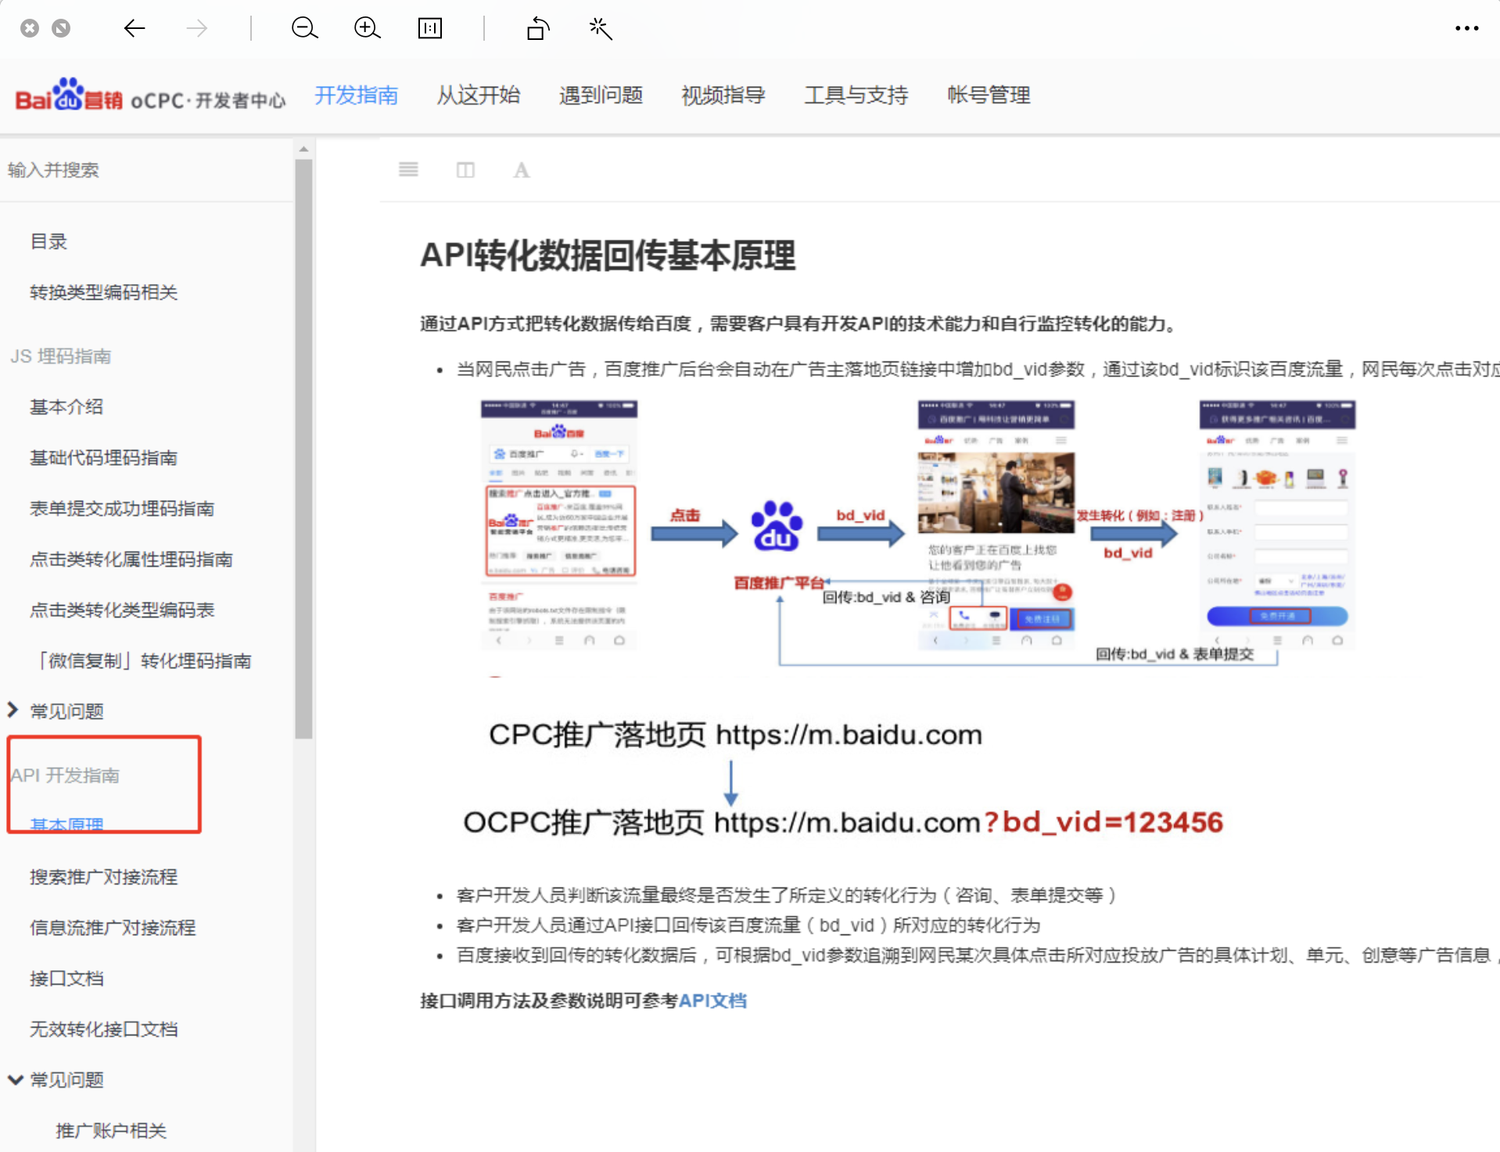This screenshot has height=1152, width=1500.
Task: Select 无效转化接口文档 in the sidebar
Action: [x=104, y=1028]
